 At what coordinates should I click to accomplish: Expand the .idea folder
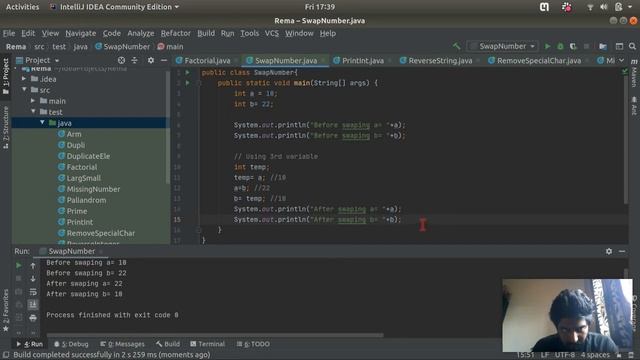[24, 79]
